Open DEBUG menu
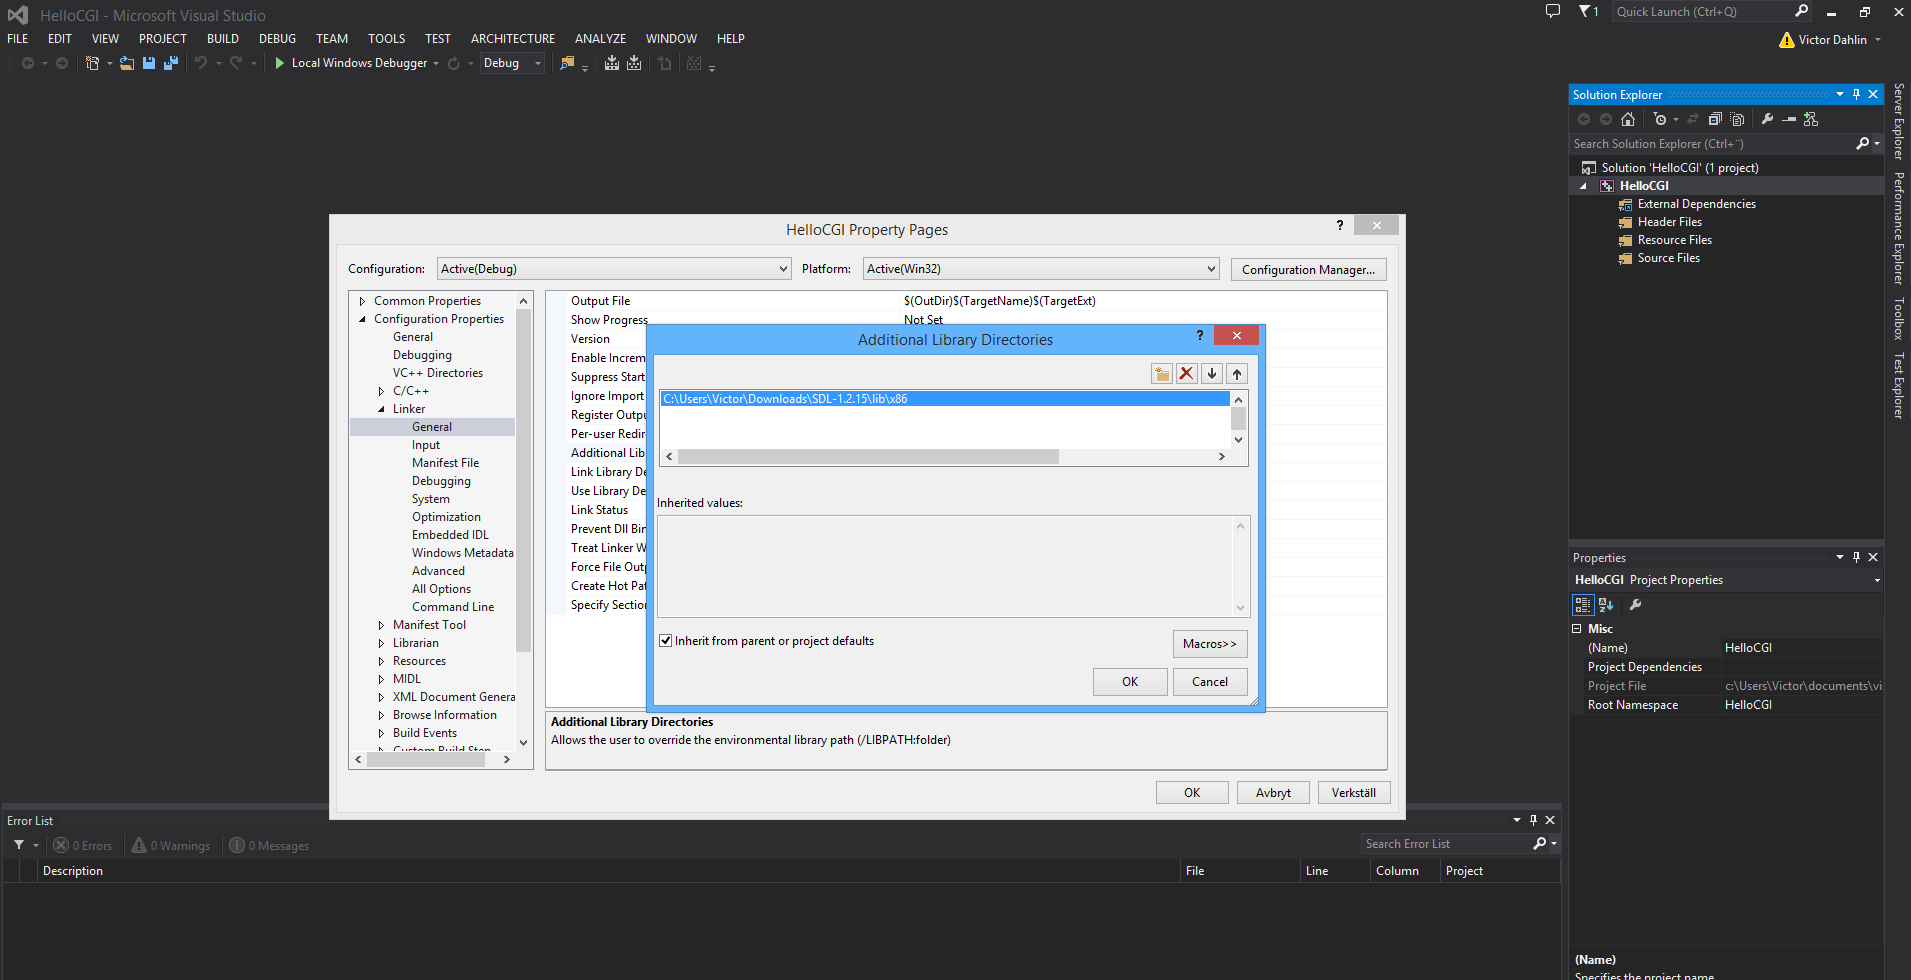This screenshot has width=1911, height=980. pyautogui.click(x=277, y=39)
